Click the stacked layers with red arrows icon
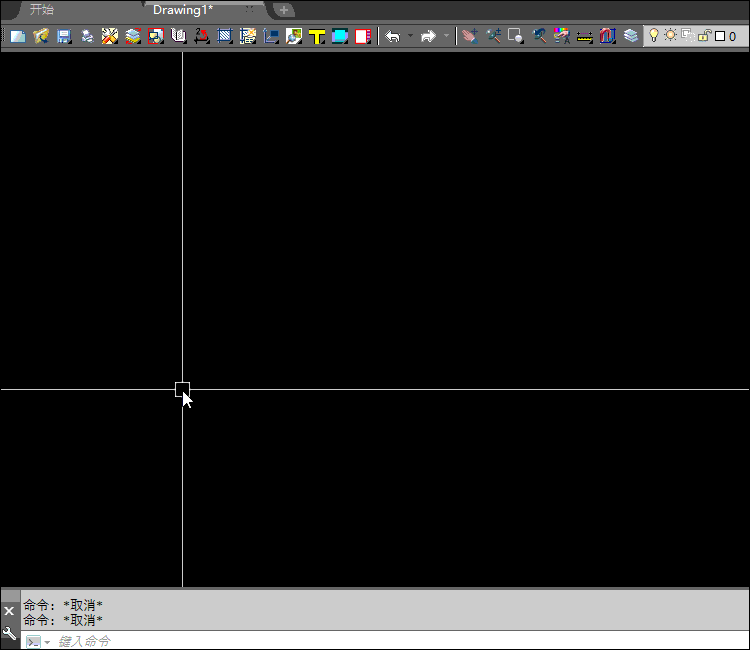The height and width of the screenshot is (650, 750). click(132, 36)
